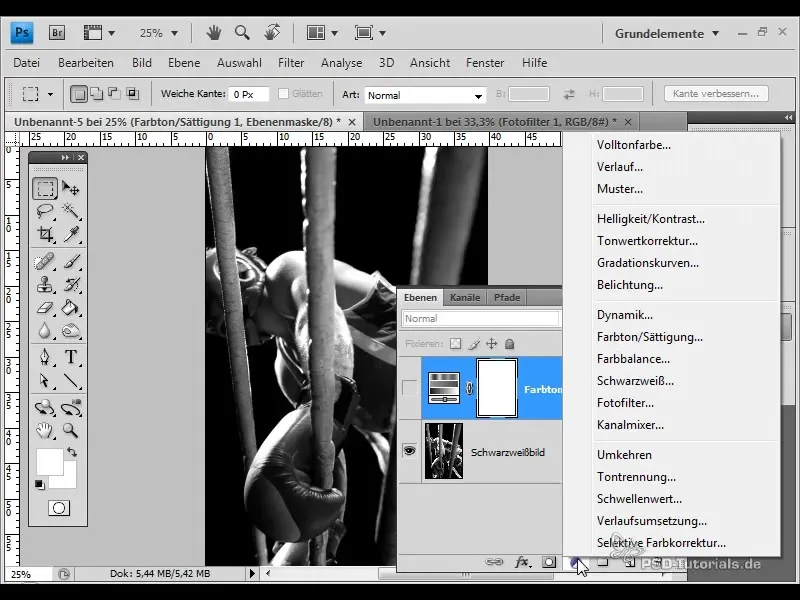
Task: Click the foreground color swatch
Action: pyautogui.click(x=49, y=462)
